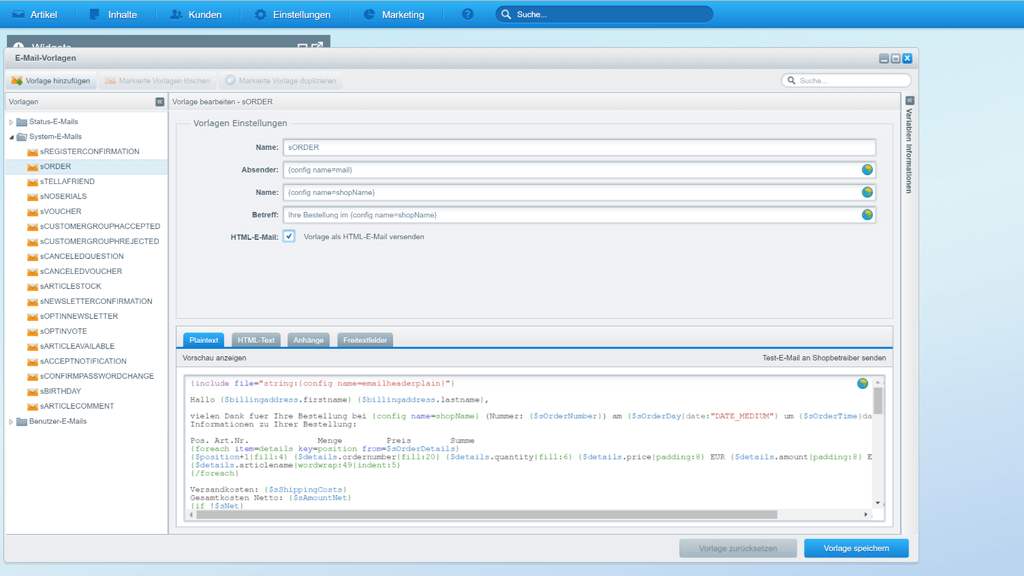The width and height of the screenshot is (1024, 576).
Task: Click Markierte Vorlagen löschen
Action: (157, 80)
